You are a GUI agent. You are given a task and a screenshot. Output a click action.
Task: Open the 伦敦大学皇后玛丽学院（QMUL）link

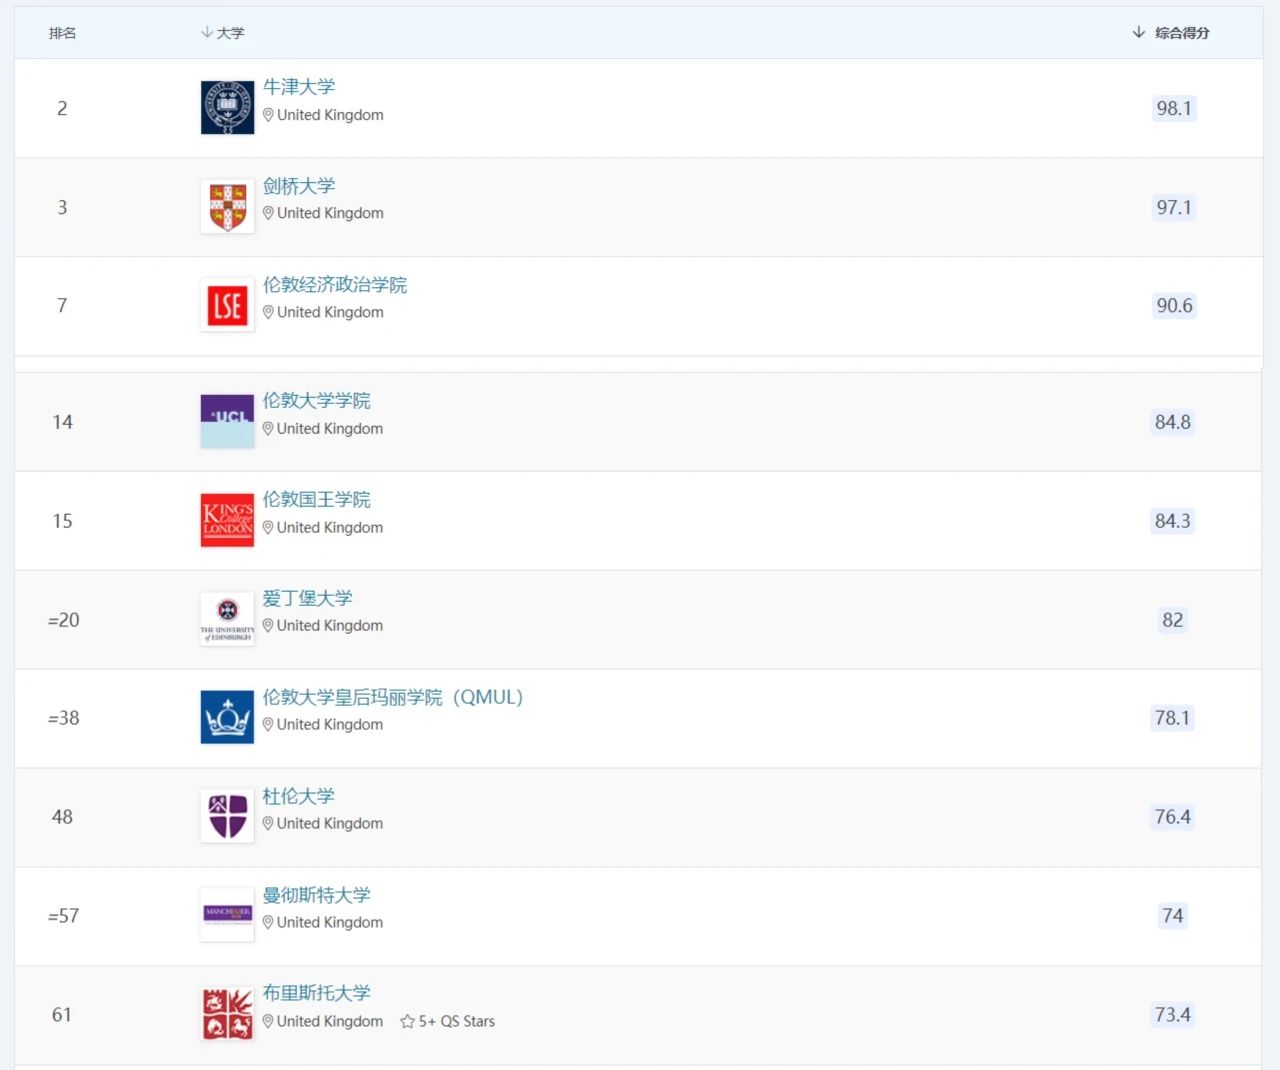[x=393, y=697]
